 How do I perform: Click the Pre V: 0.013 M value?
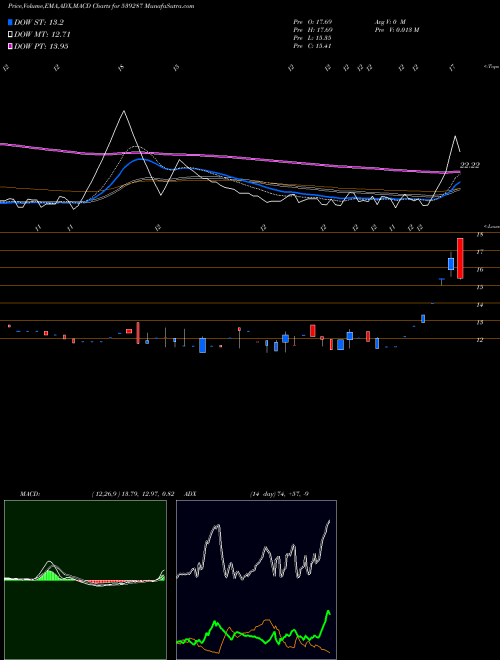tap(396, 30)
